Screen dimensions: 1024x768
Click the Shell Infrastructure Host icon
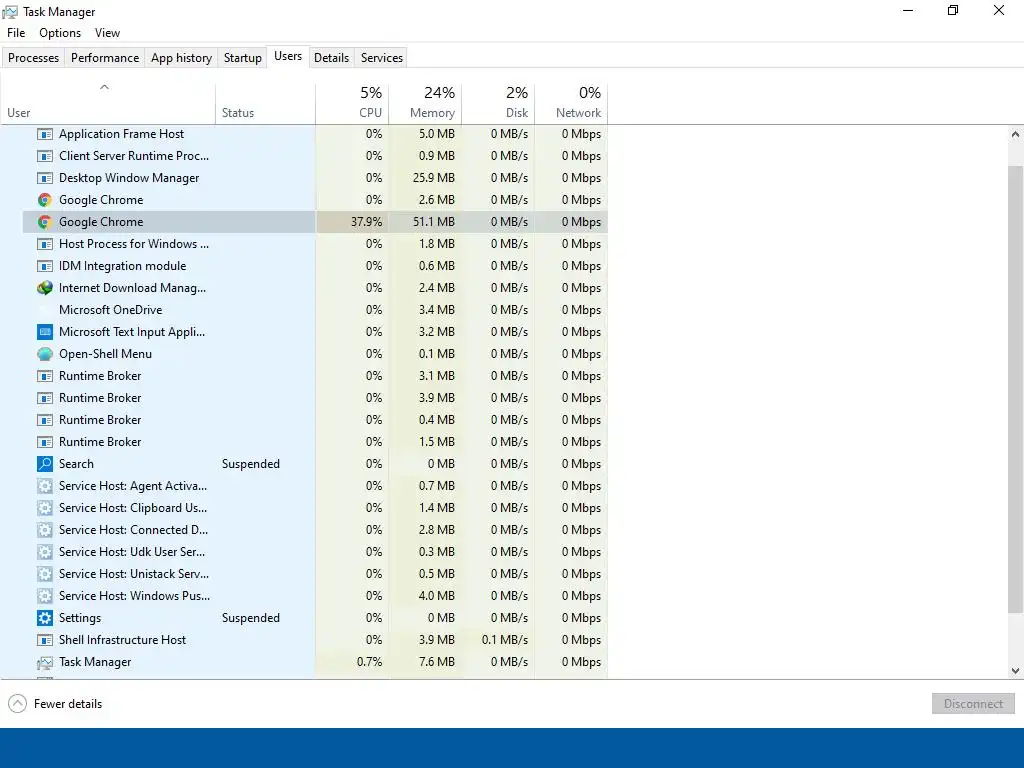point(44,640)
